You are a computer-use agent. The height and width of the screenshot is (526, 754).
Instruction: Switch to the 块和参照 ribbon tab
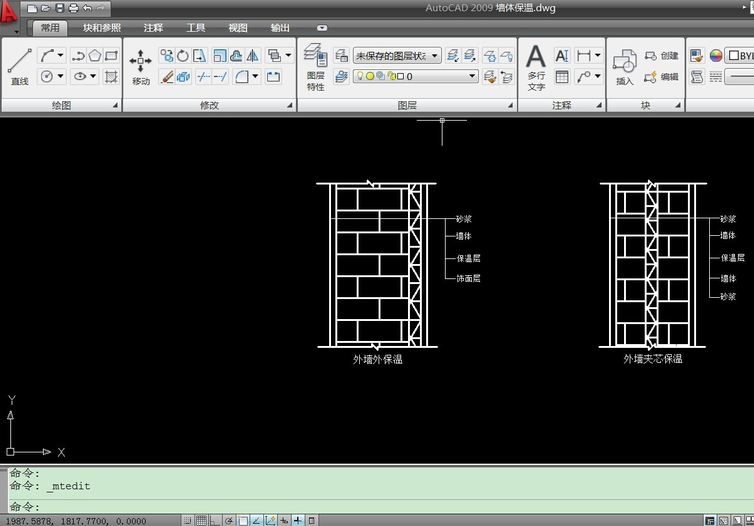[x=101, y=28]
